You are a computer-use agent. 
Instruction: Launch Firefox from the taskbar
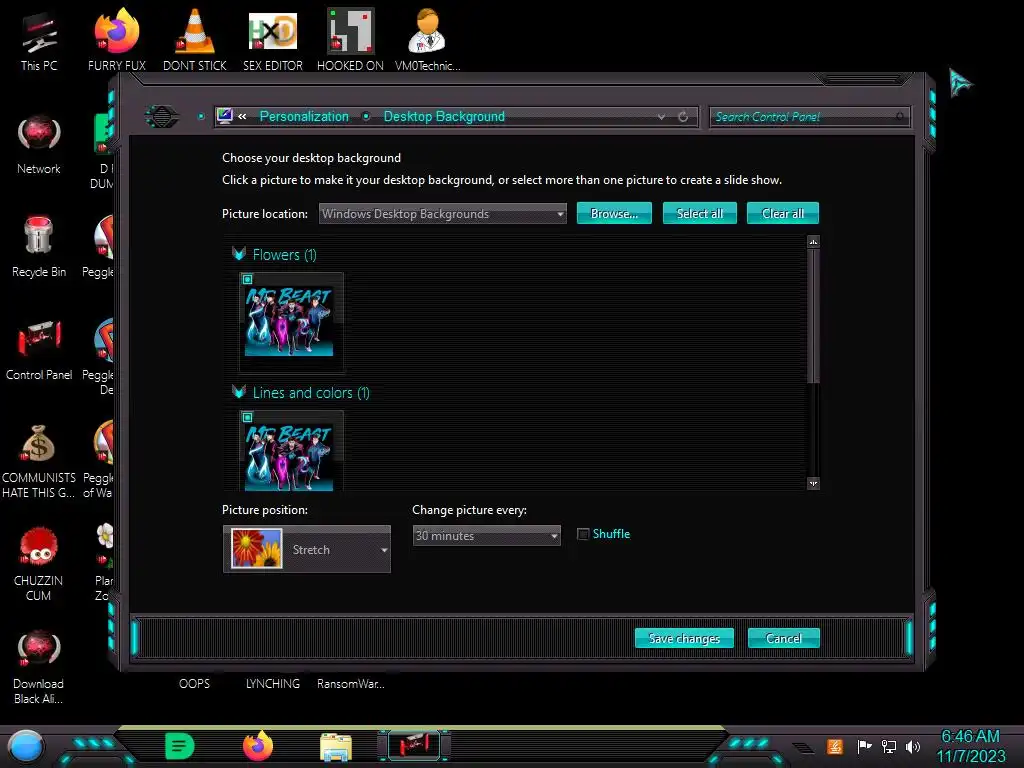[258, 746]
